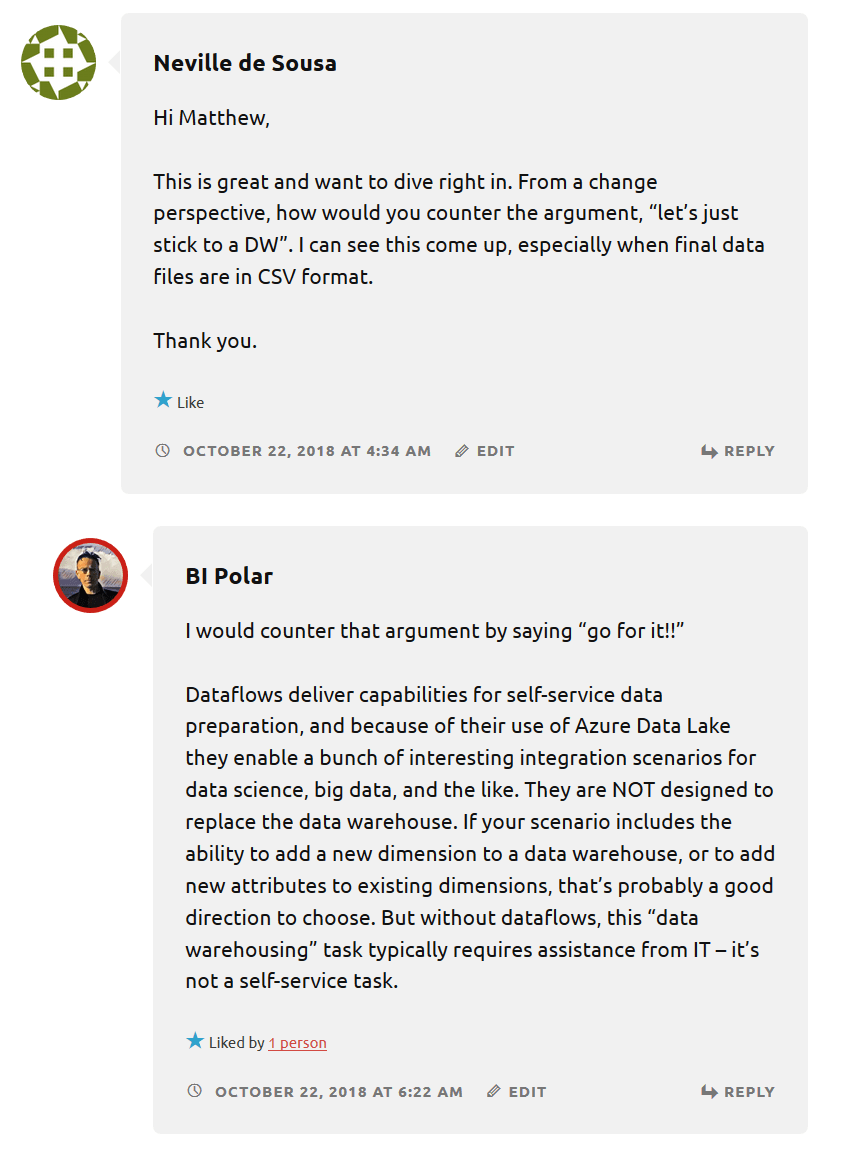Click the reply arrow icon on BI Polar's comment
Image resolution: width=842 pixels, height=1150 pixels.
click(x=709, y=1093)
